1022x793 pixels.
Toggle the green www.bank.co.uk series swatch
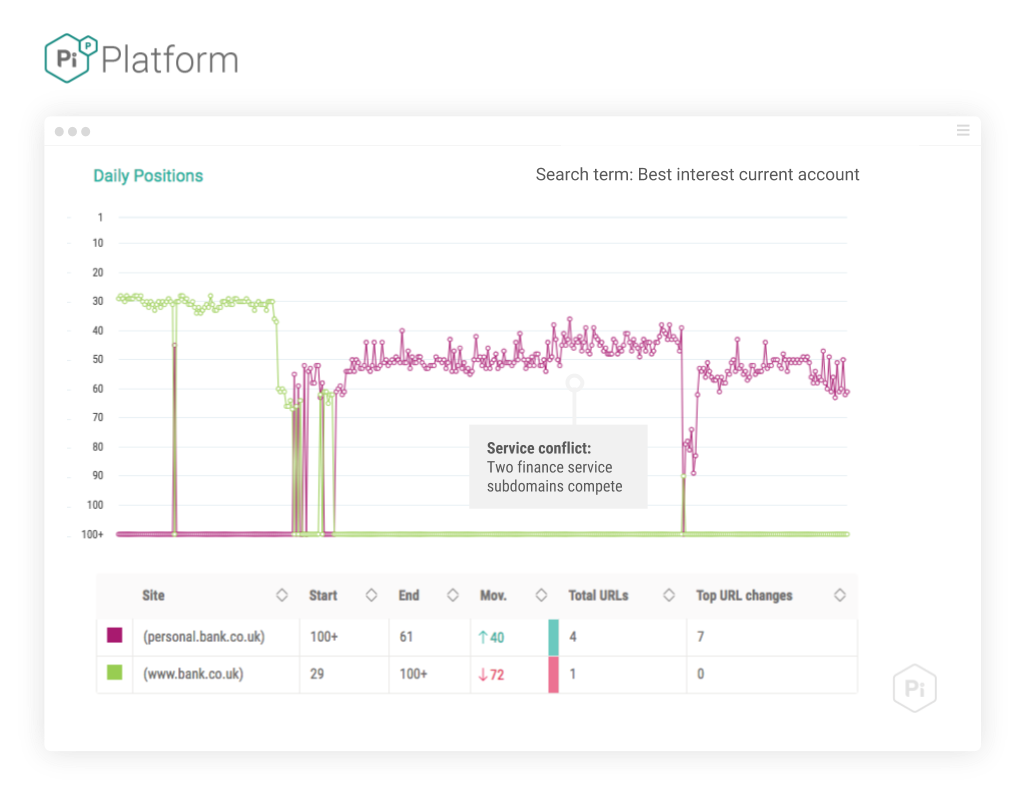[x=115, y=672]
